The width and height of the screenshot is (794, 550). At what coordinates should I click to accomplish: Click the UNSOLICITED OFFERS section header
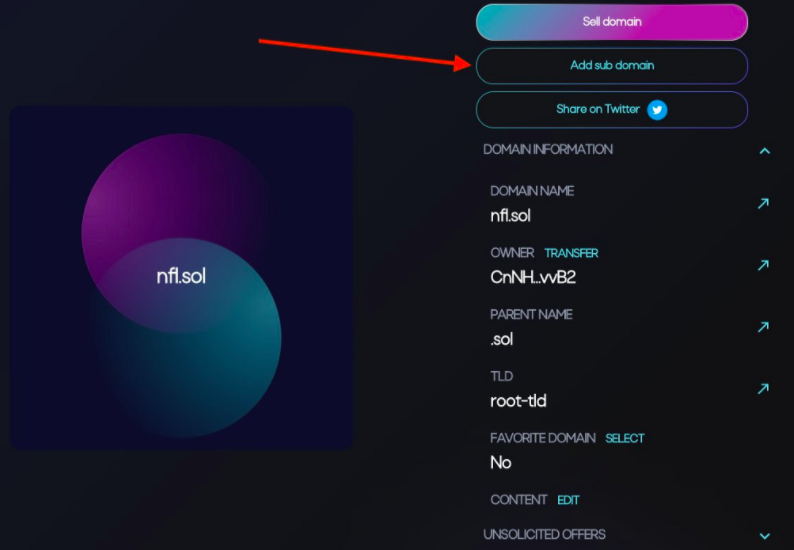point(544,534)
